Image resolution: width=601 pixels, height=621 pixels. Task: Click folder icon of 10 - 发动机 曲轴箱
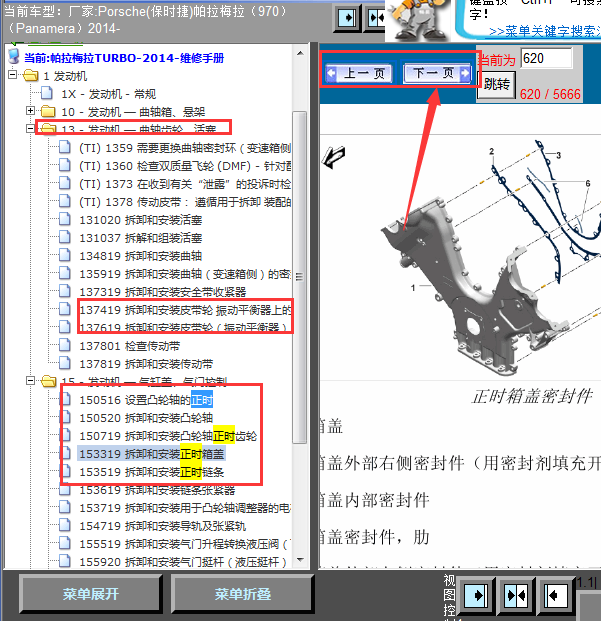[x=48, y=111]
